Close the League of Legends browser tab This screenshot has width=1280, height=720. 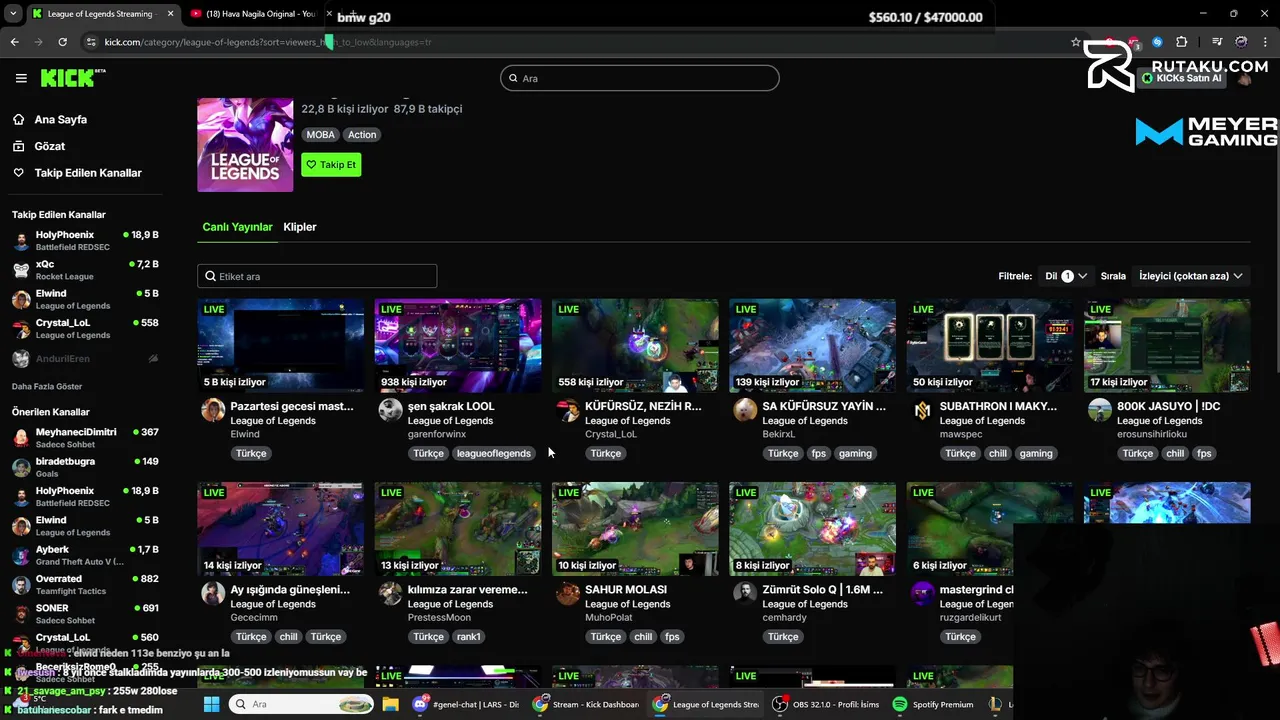tap(170, 14)
